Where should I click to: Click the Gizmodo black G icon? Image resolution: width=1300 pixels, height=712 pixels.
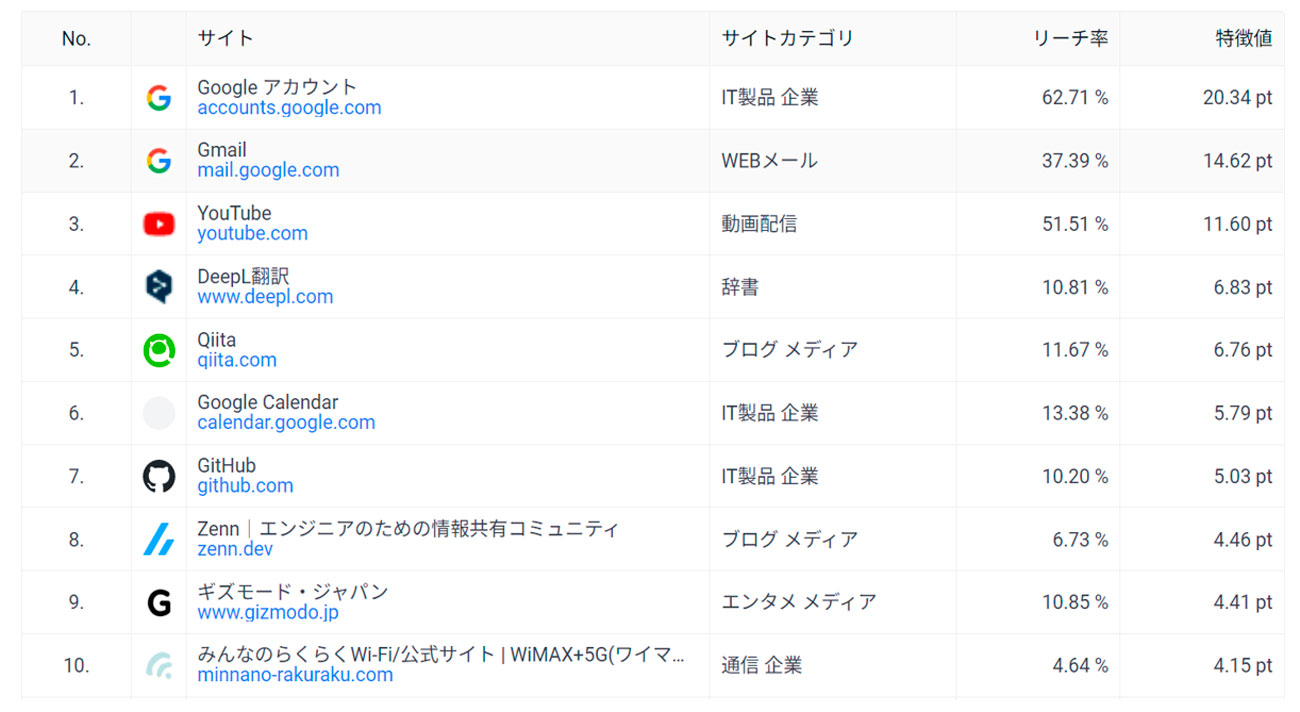click(158, 602)
